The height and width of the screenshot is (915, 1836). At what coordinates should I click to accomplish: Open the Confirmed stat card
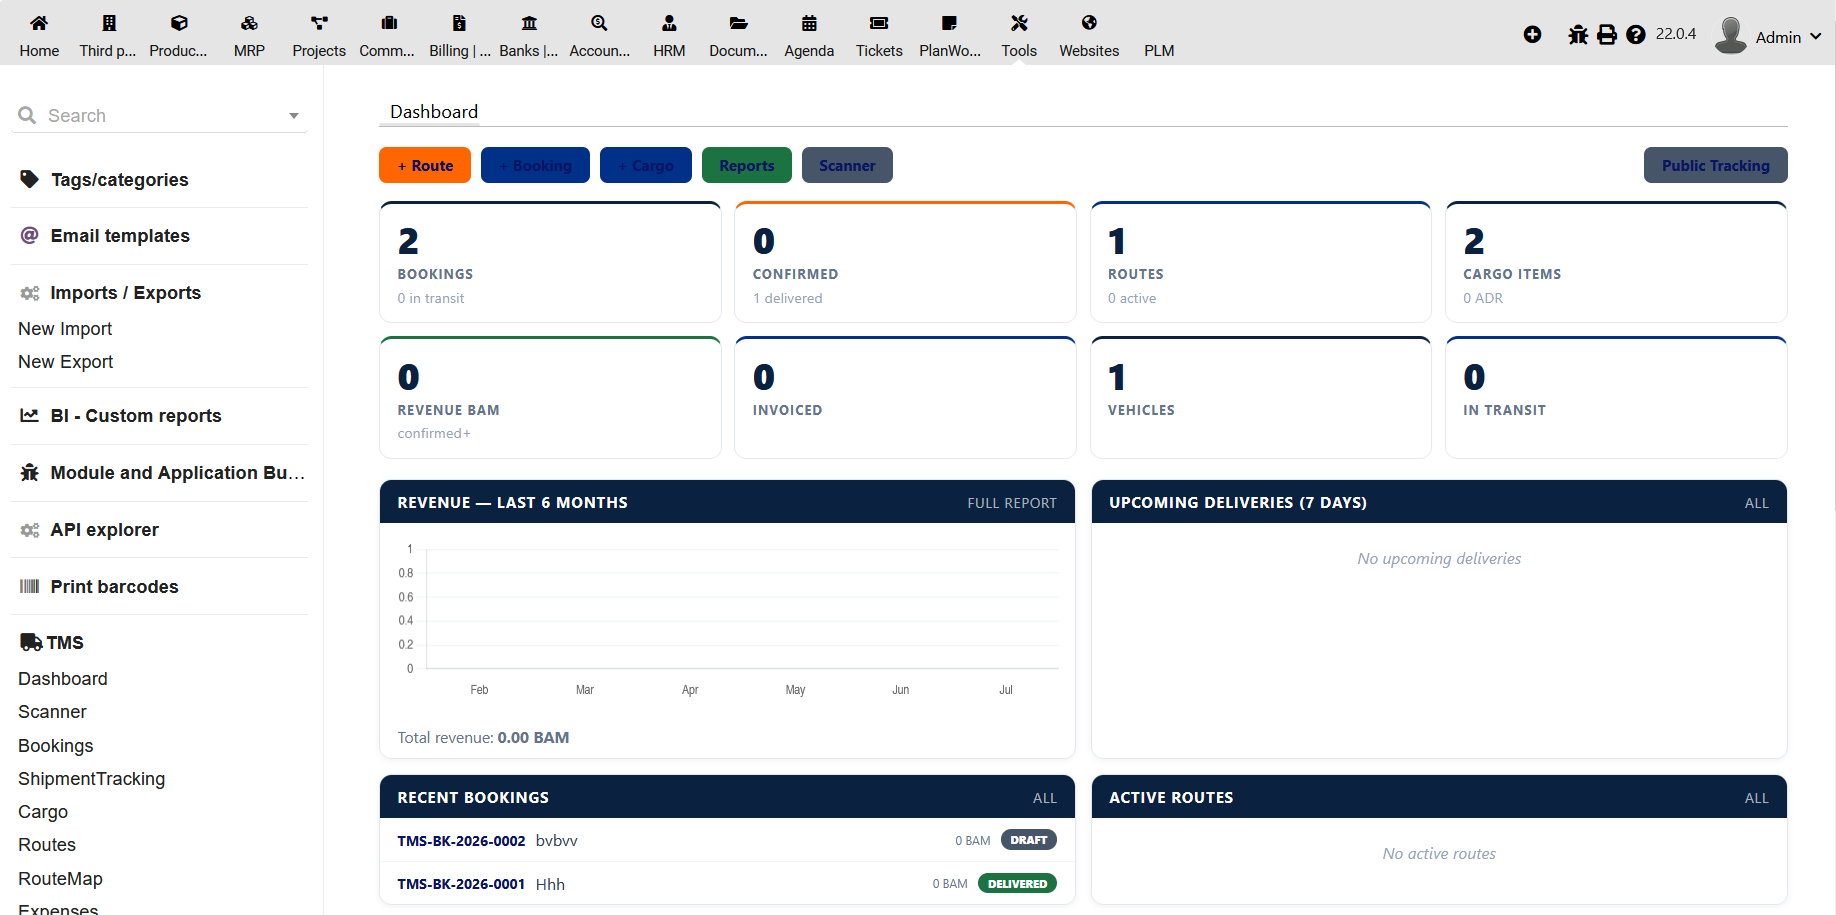click(x=905, y=262)
